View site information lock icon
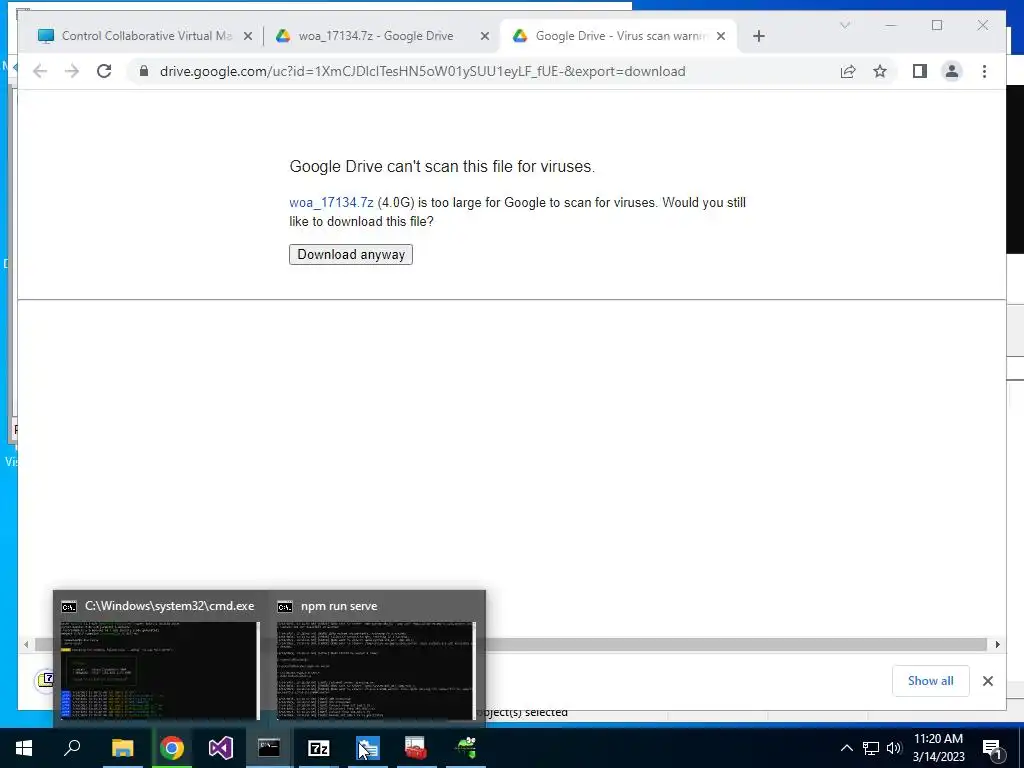 pos(144,71)
